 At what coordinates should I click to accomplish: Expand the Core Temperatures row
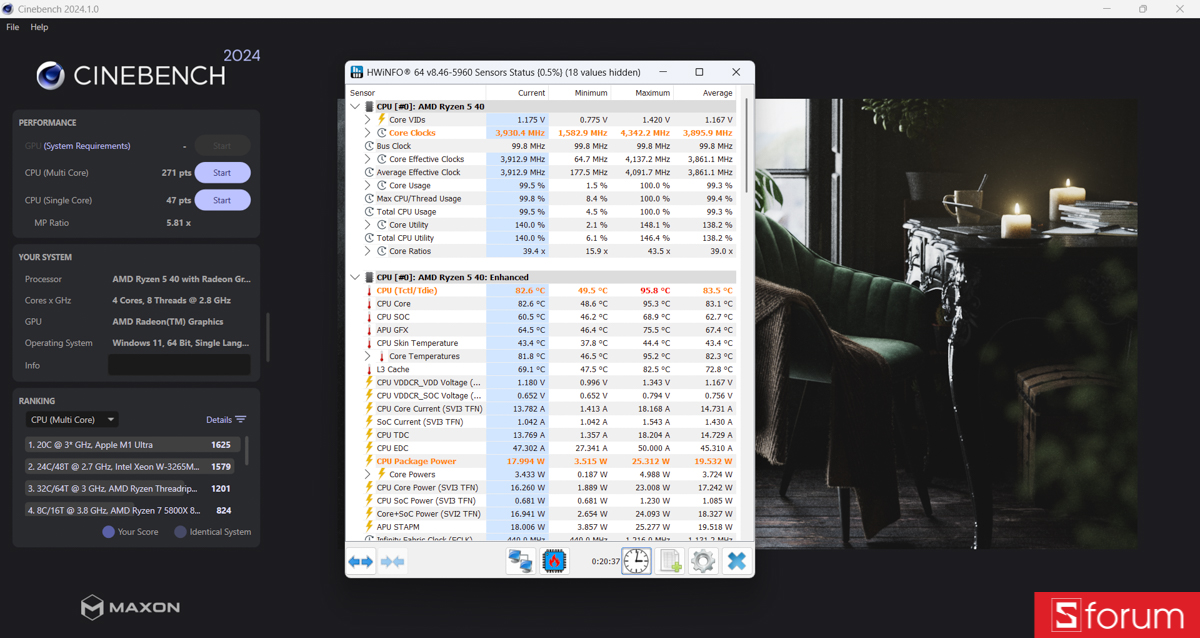point(368,356)
